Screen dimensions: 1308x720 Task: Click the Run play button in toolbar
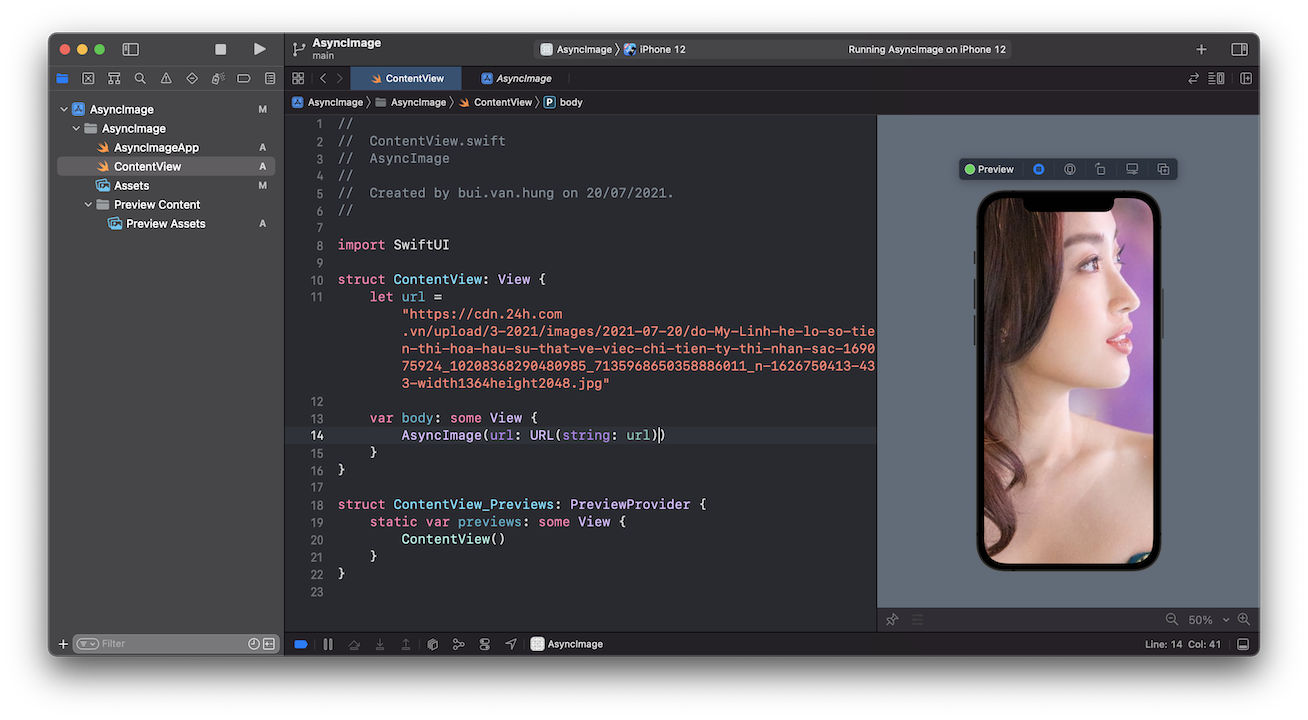pos(259,49)
